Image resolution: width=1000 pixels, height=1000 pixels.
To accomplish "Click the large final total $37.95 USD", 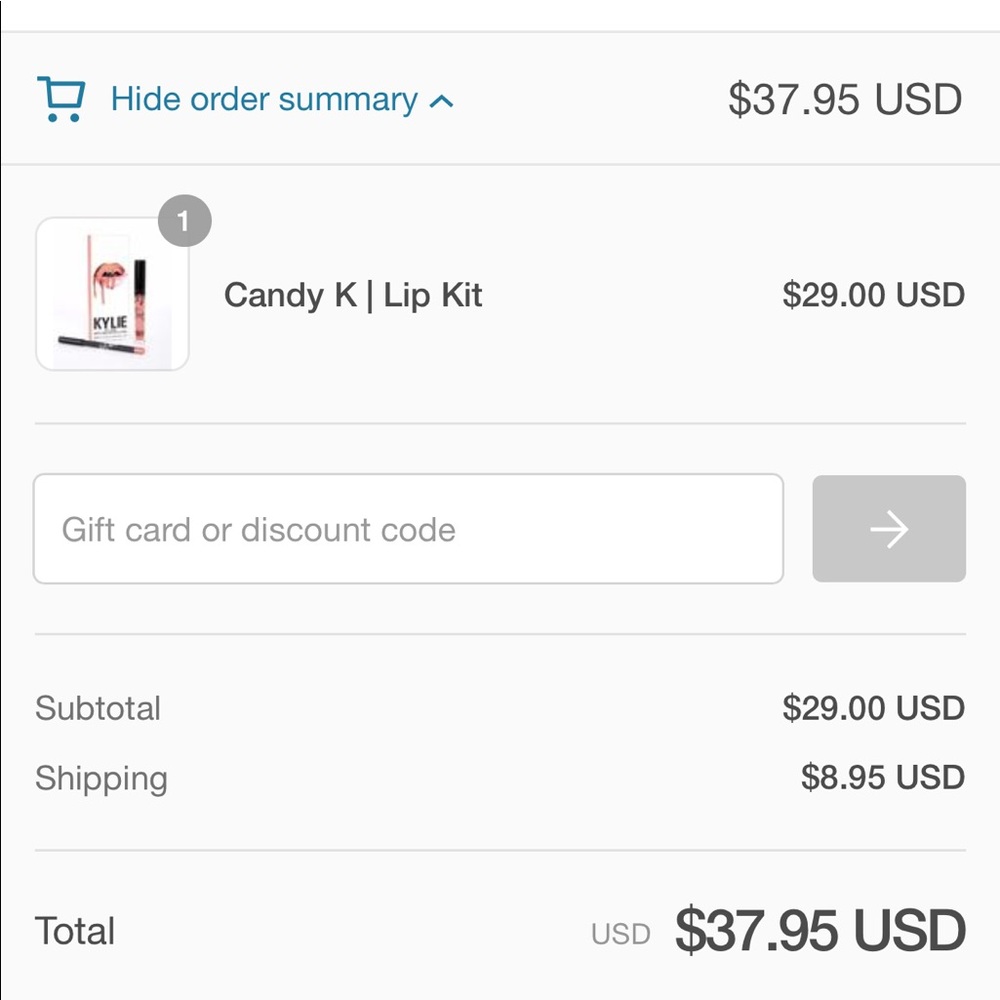I will (820, 931).
